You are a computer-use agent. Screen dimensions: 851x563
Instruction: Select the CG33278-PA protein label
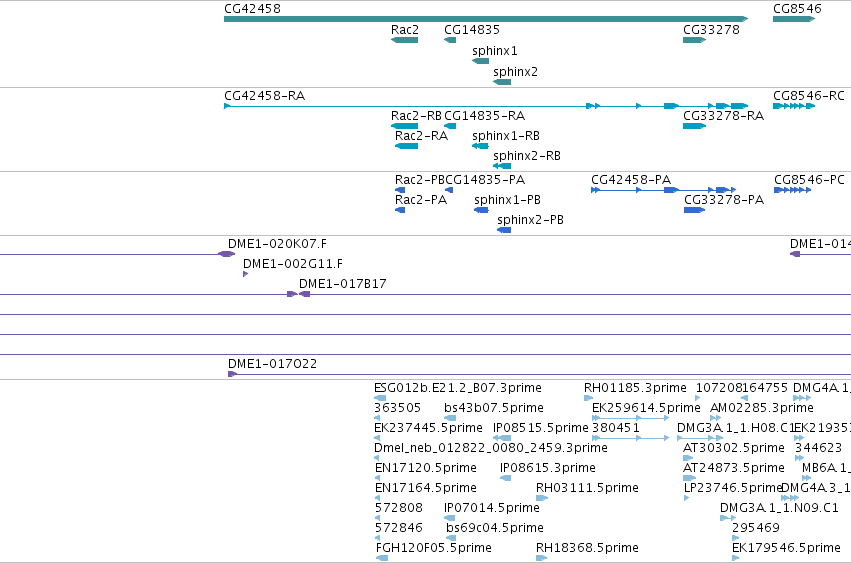[724, 200]
